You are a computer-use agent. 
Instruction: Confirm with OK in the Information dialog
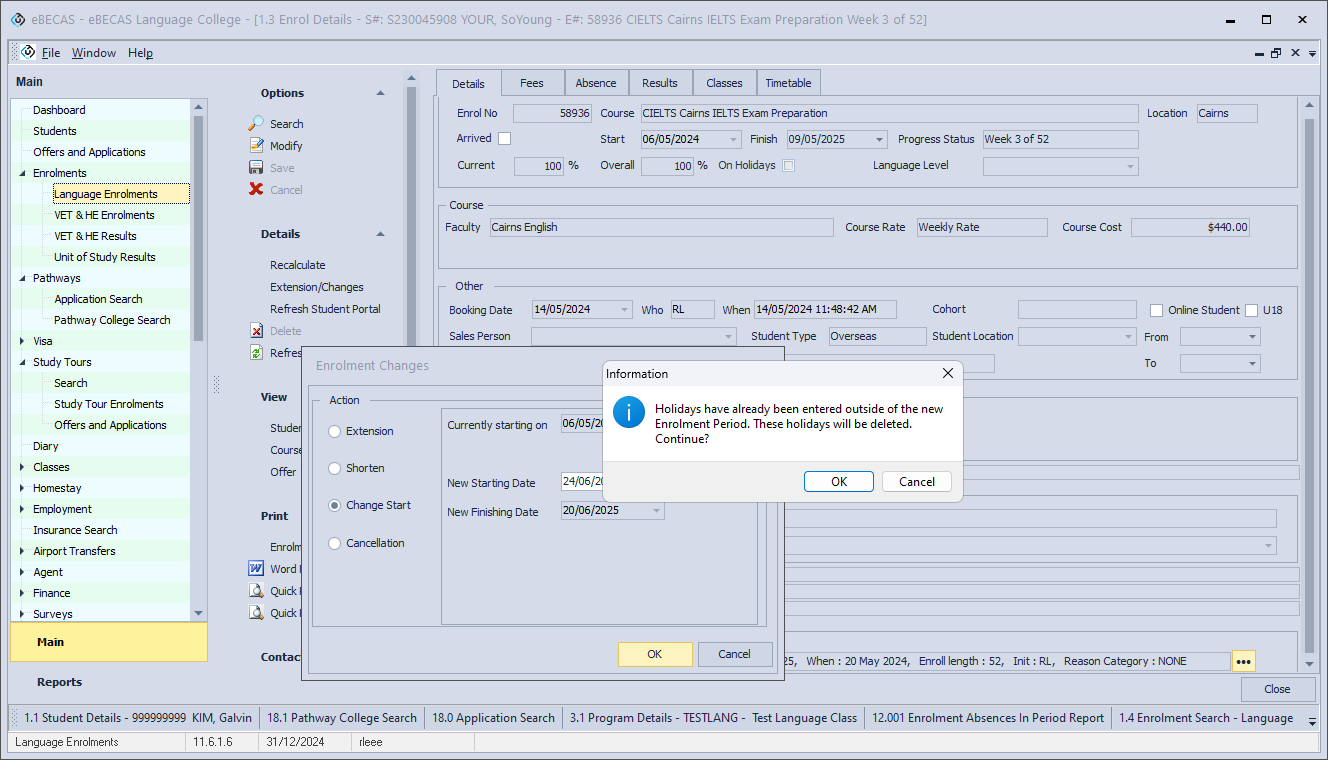pyautogui.click(x=838, y=481)
